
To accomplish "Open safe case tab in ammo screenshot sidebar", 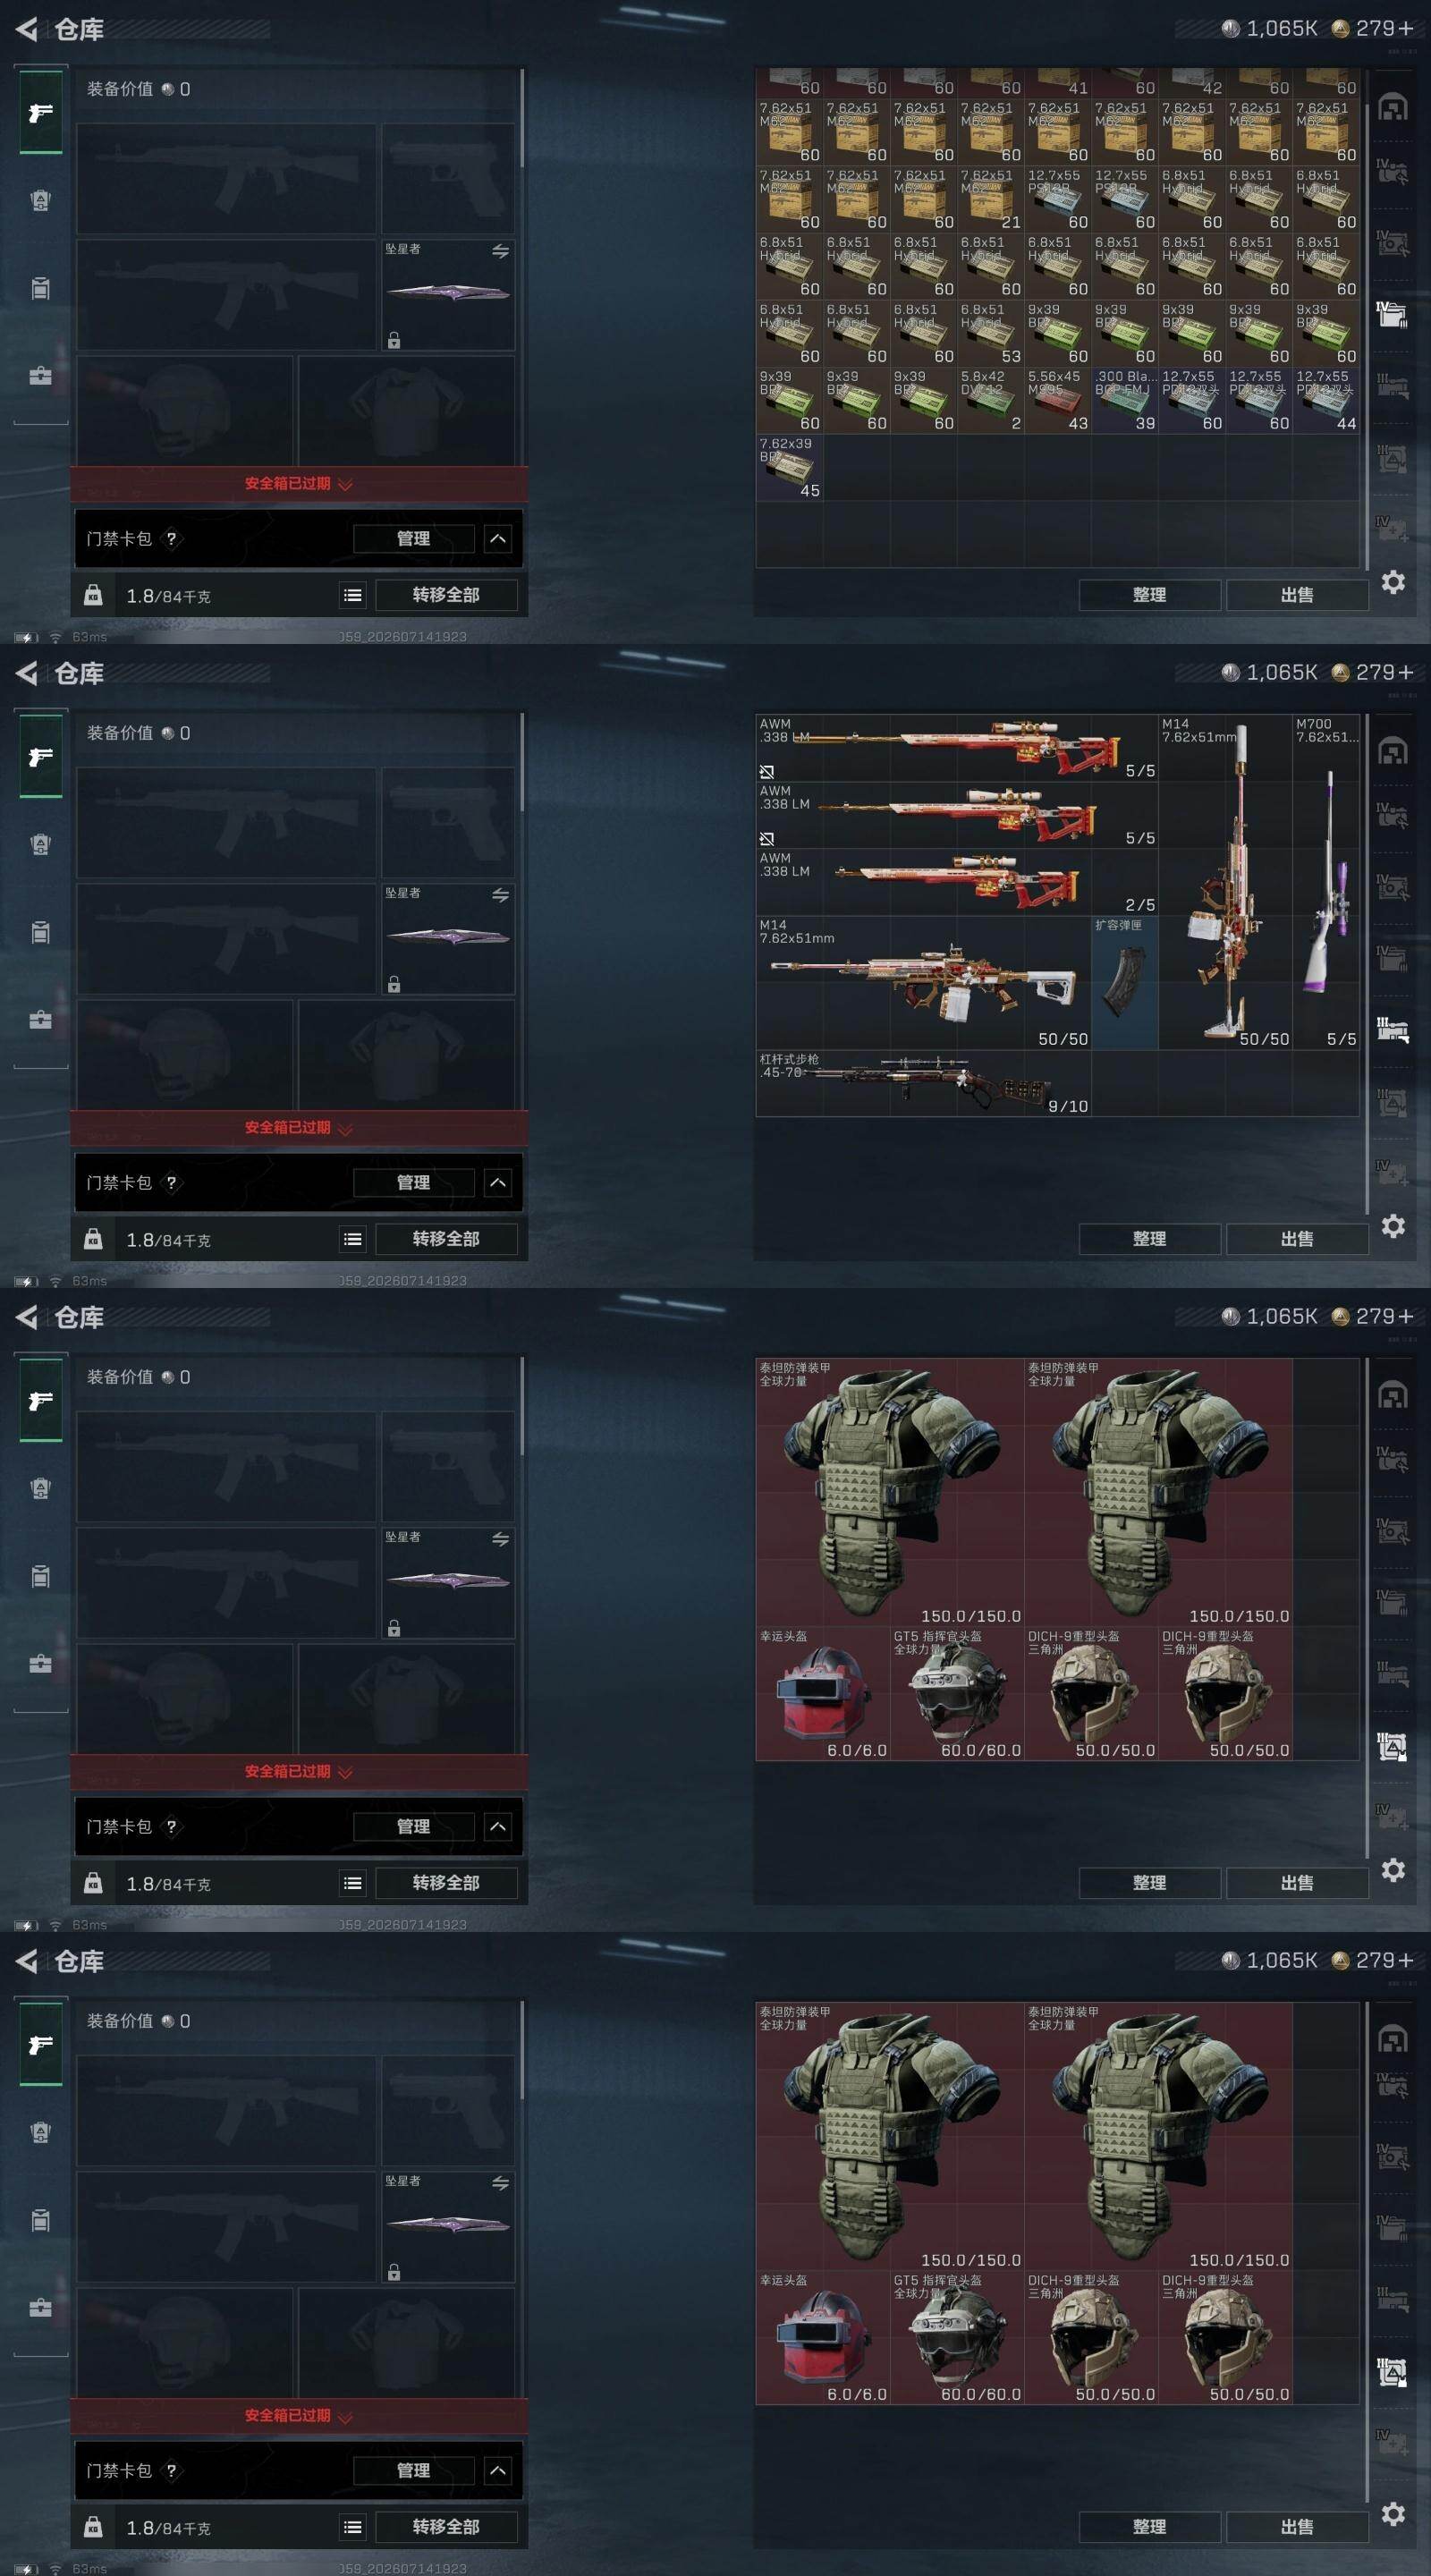I will pyautogui.click(x=40, y=376).
